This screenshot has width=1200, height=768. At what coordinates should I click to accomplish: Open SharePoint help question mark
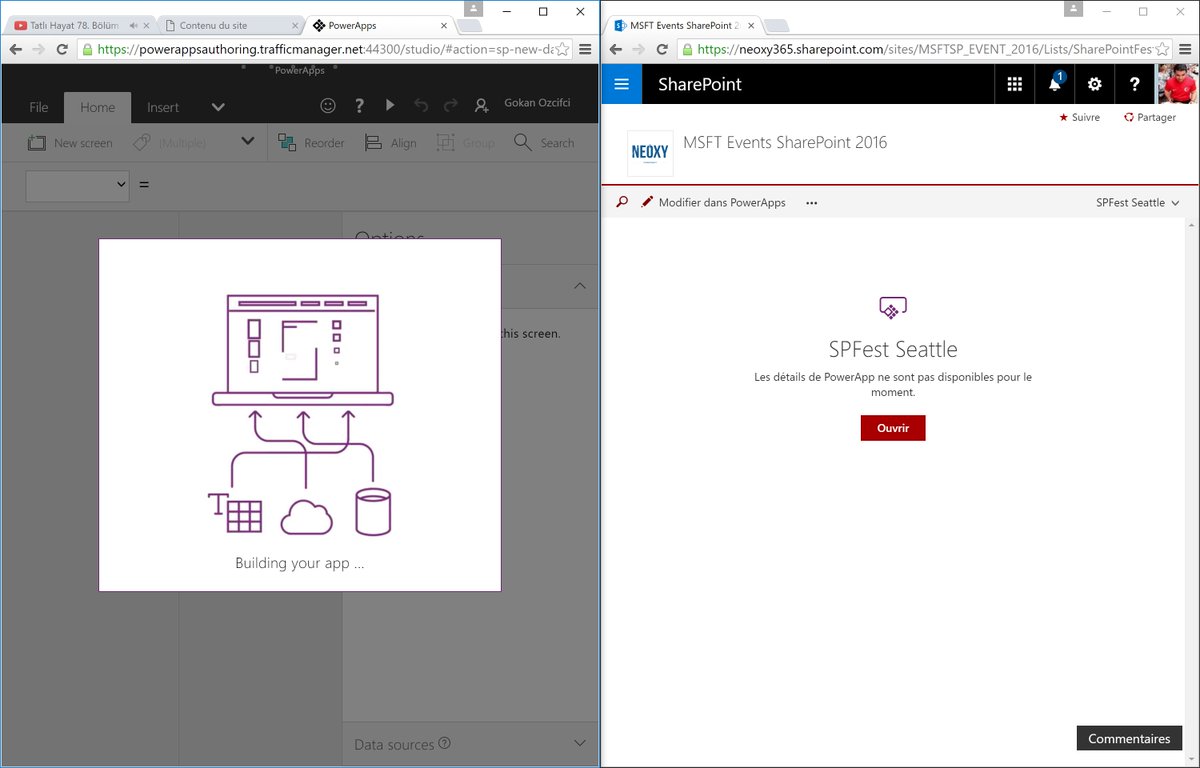[1134, 84]
